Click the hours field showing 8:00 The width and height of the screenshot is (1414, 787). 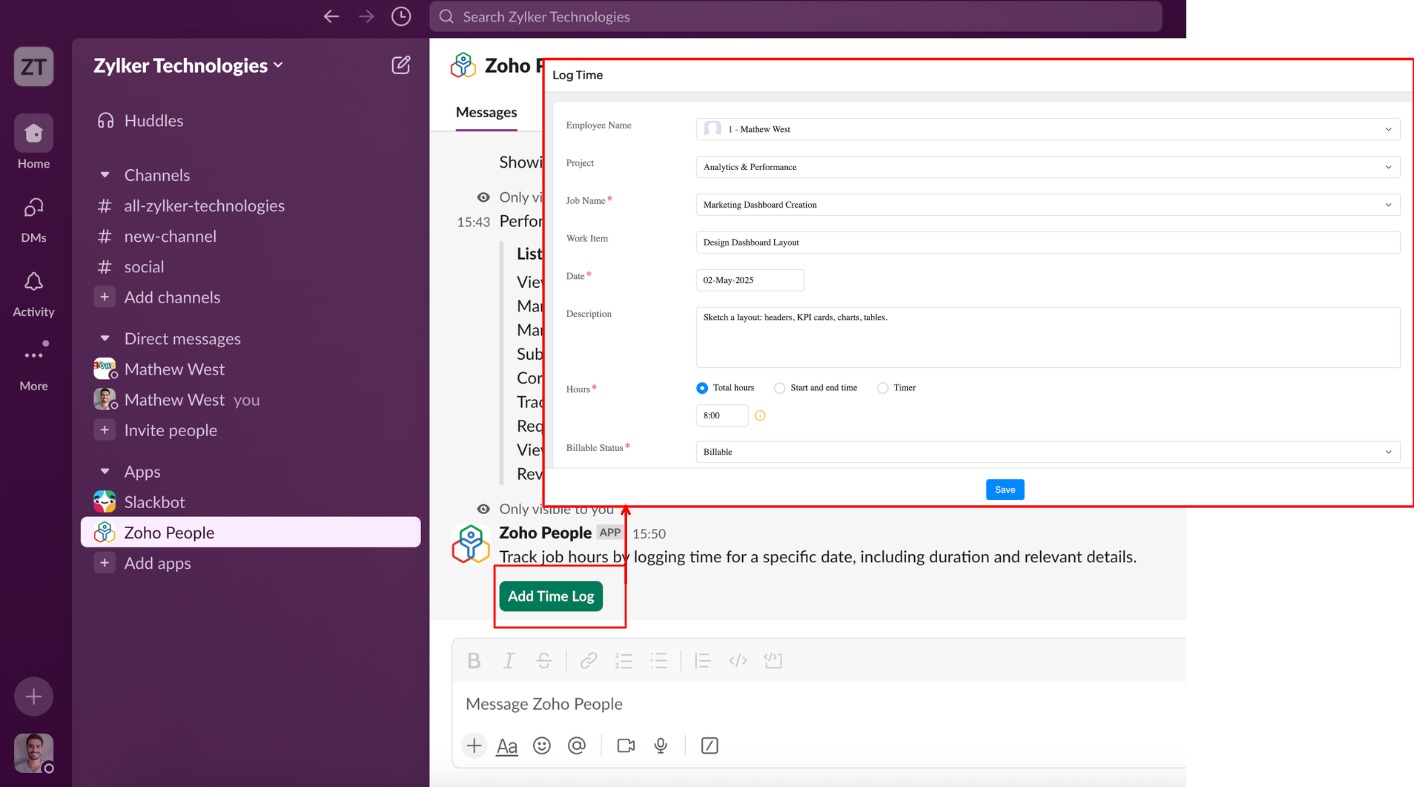pos(722,415)
